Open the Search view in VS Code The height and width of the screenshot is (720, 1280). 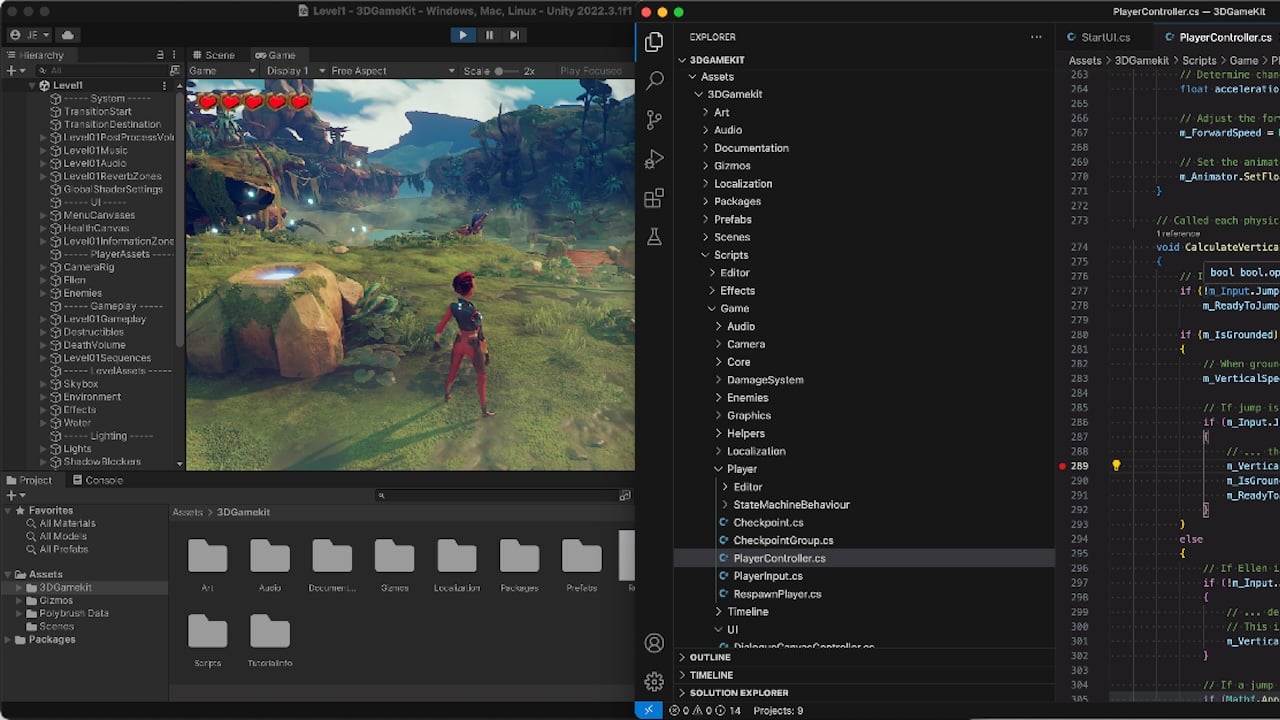click(654, 80)
